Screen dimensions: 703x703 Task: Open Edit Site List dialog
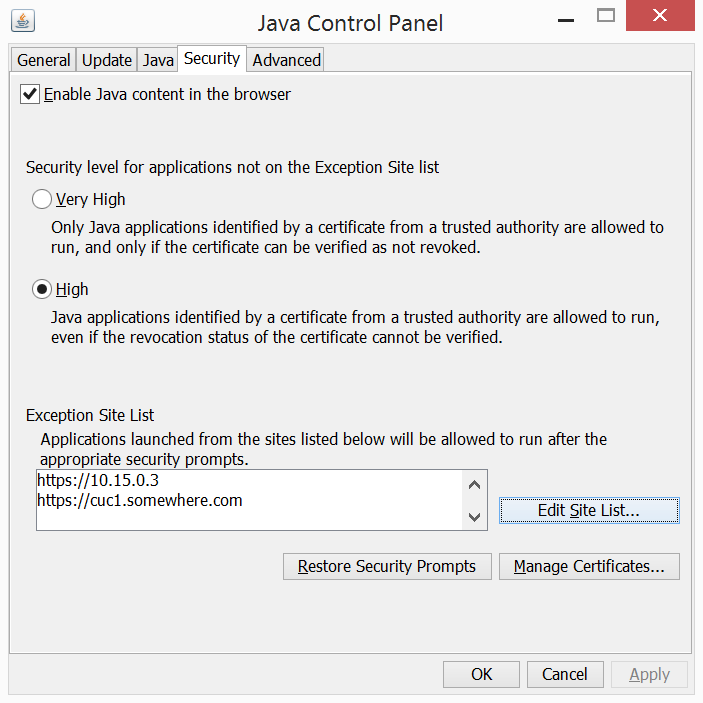[x=589, y=510]
